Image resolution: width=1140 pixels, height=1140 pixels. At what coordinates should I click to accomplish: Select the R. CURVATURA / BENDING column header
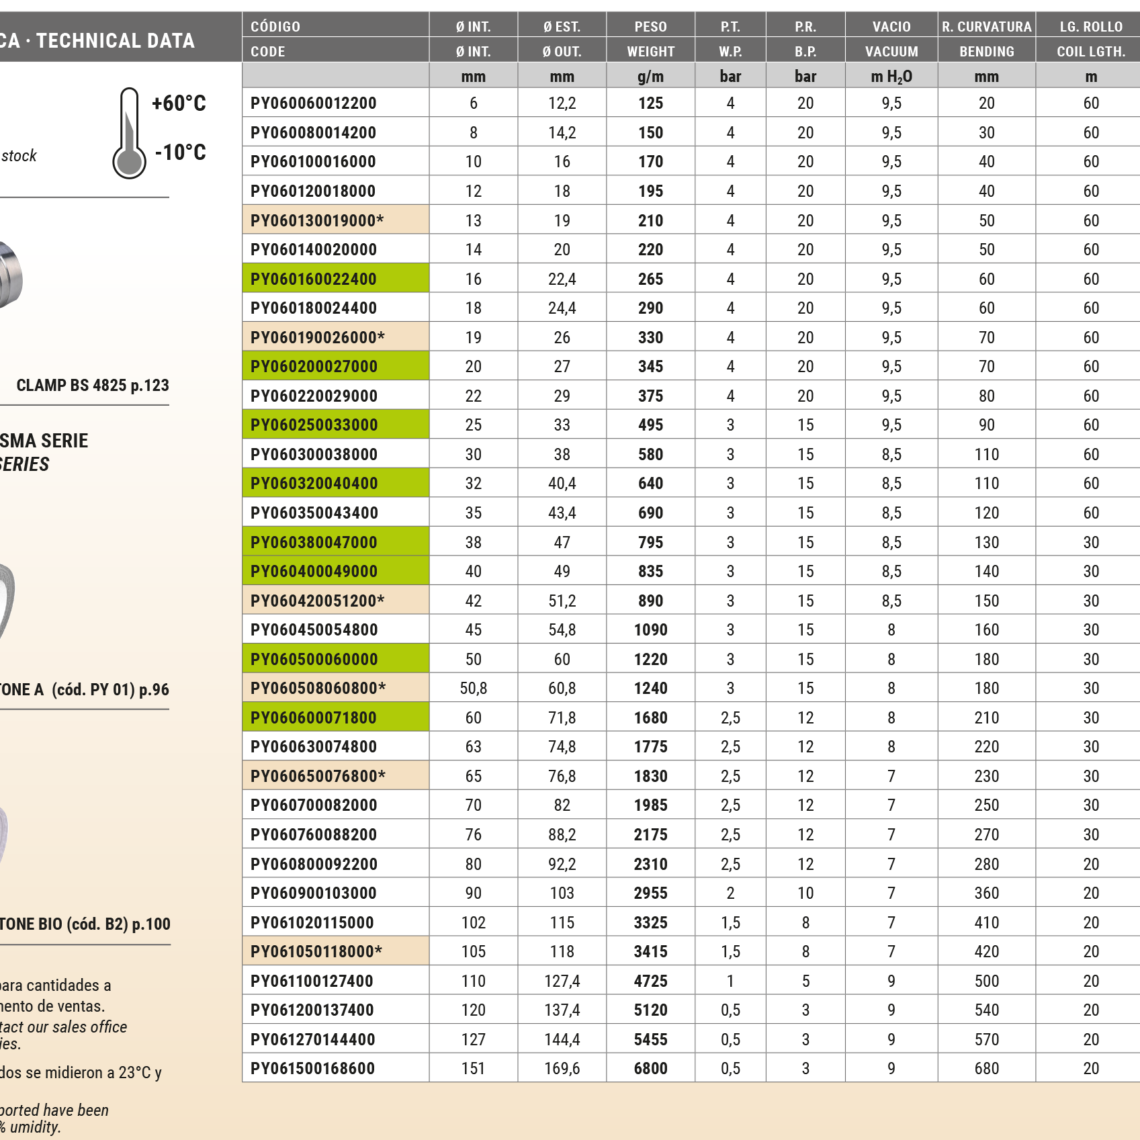coord(986,38)
